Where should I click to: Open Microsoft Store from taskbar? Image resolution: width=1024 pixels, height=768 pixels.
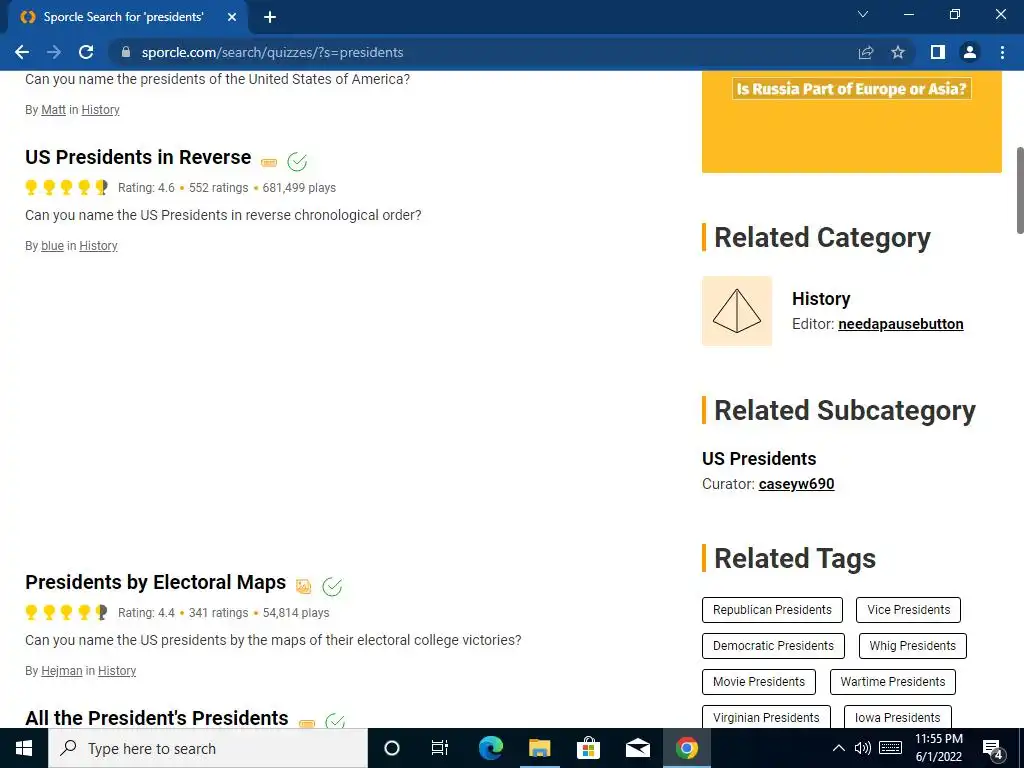(x=588, y=748)
